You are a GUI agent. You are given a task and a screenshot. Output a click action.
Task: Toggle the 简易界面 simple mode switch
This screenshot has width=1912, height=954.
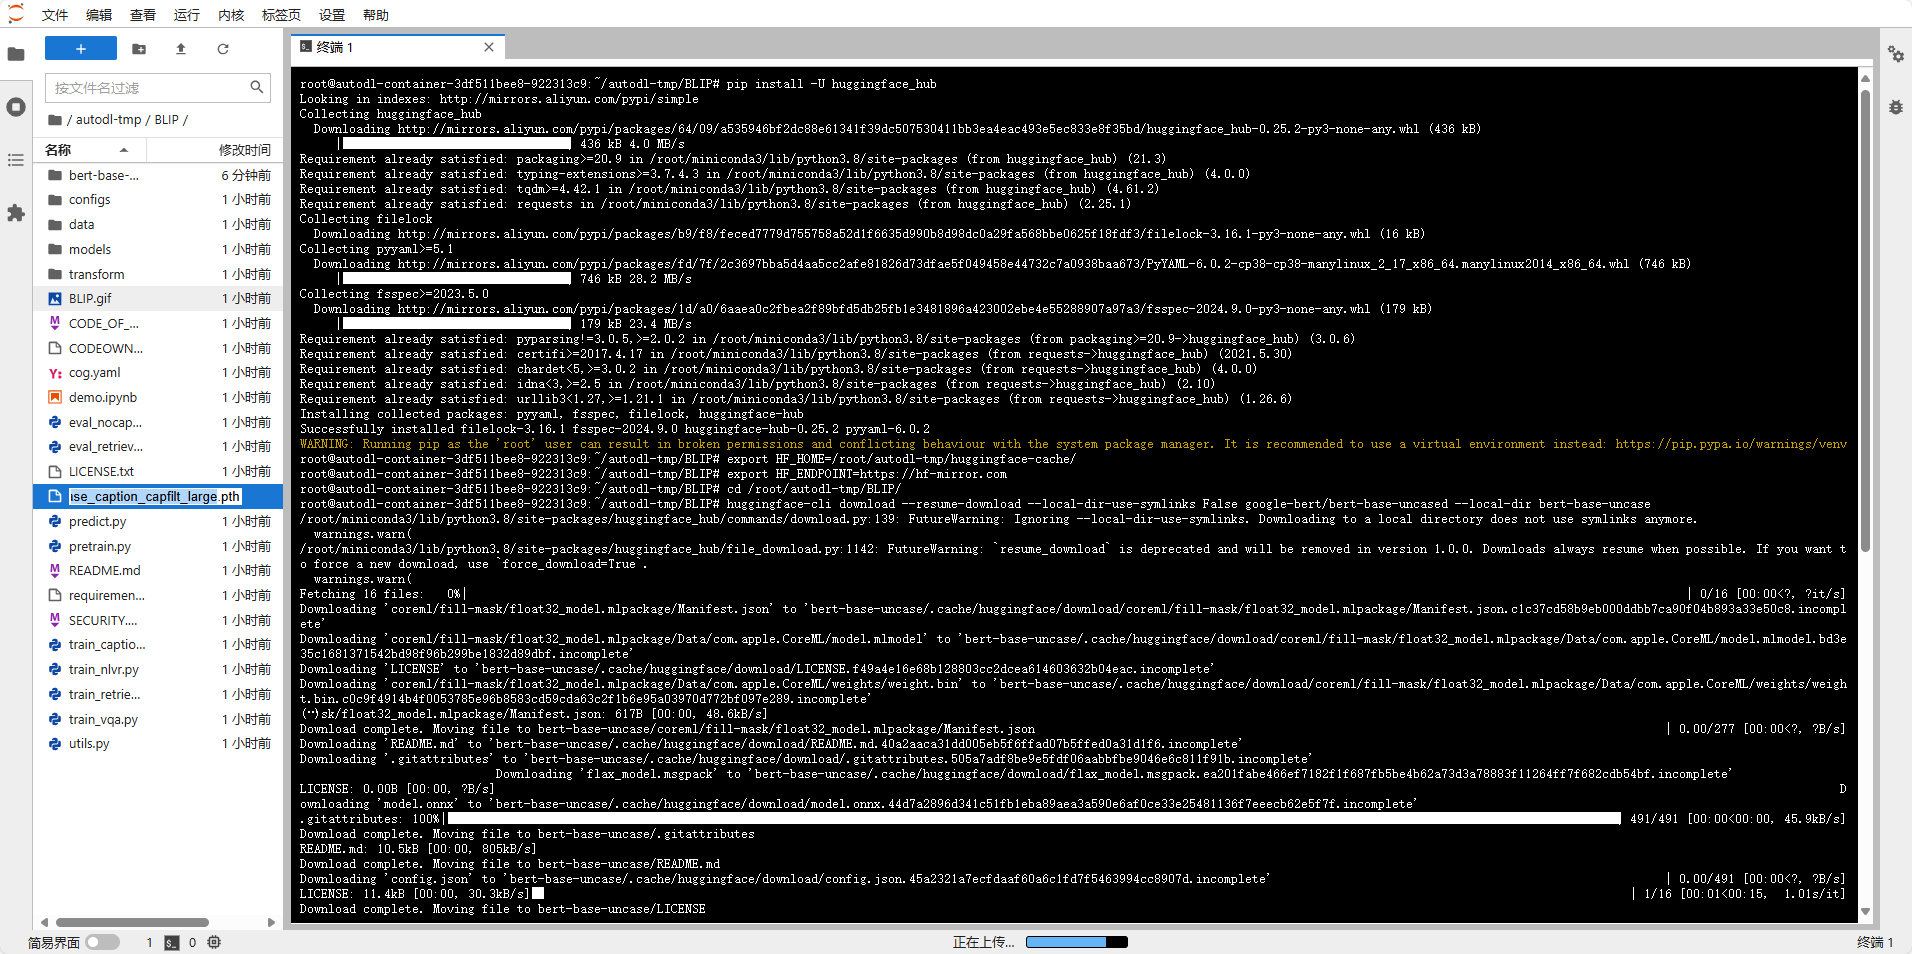[102, 942]
